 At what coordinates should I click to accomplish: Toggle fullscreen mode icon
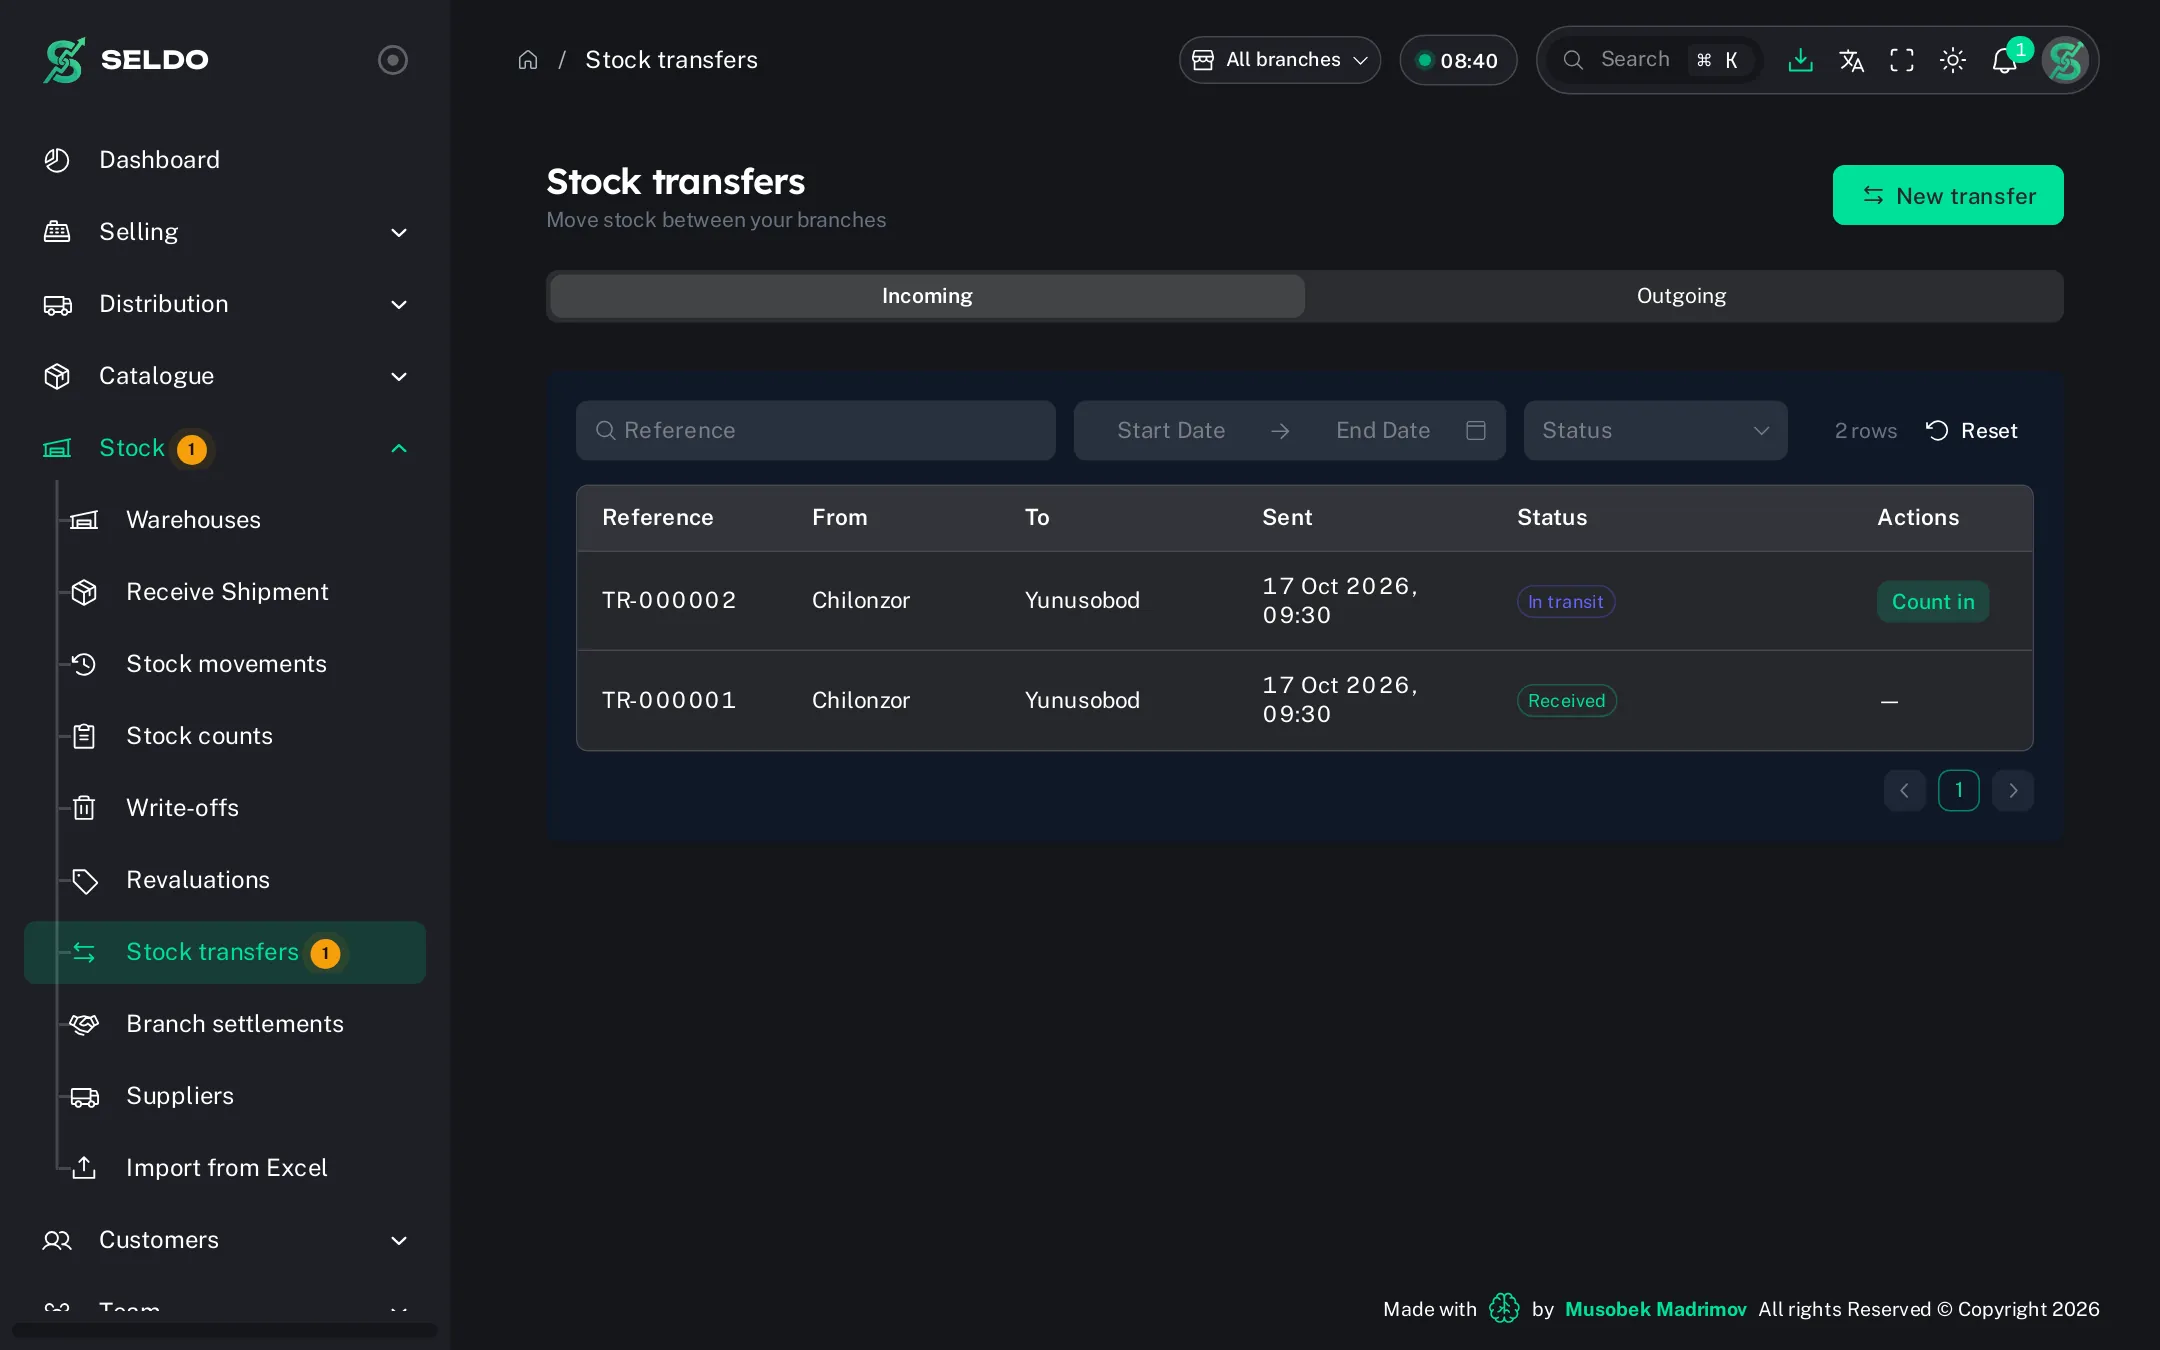[x=1902, y=60]
